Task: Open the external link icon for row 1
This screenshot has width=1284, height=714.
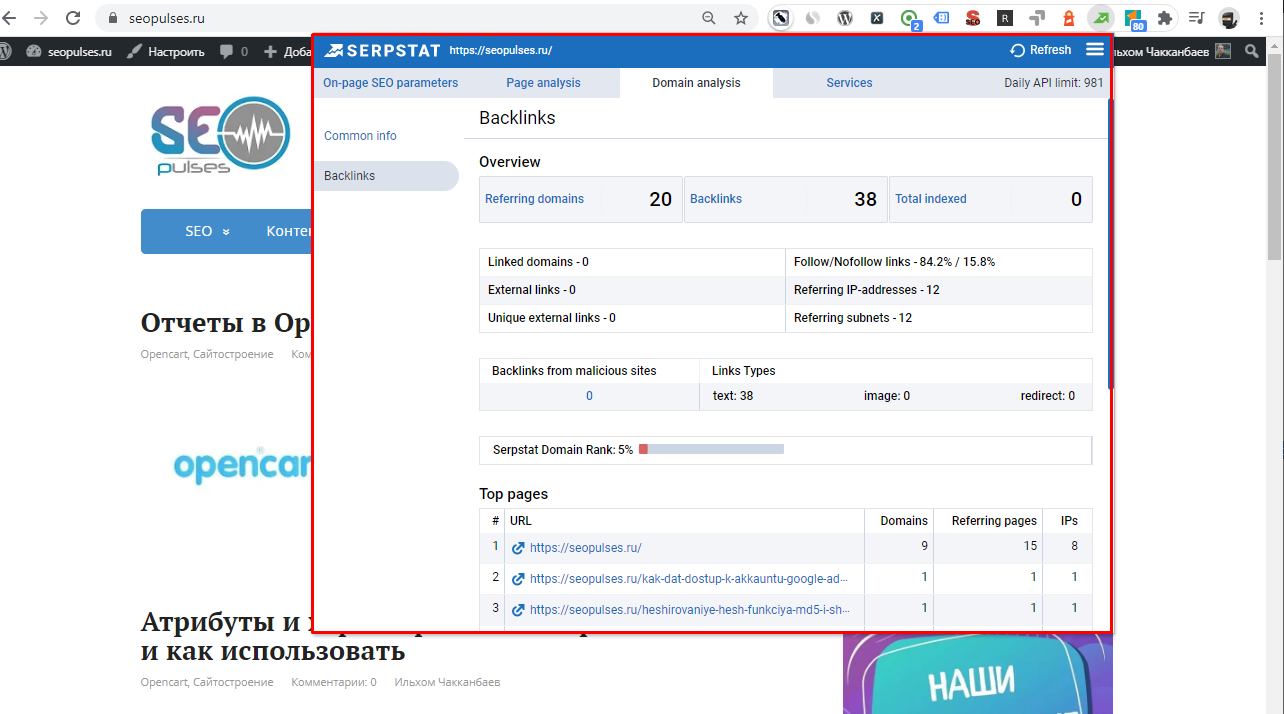Action: click(x=518, y=548)
